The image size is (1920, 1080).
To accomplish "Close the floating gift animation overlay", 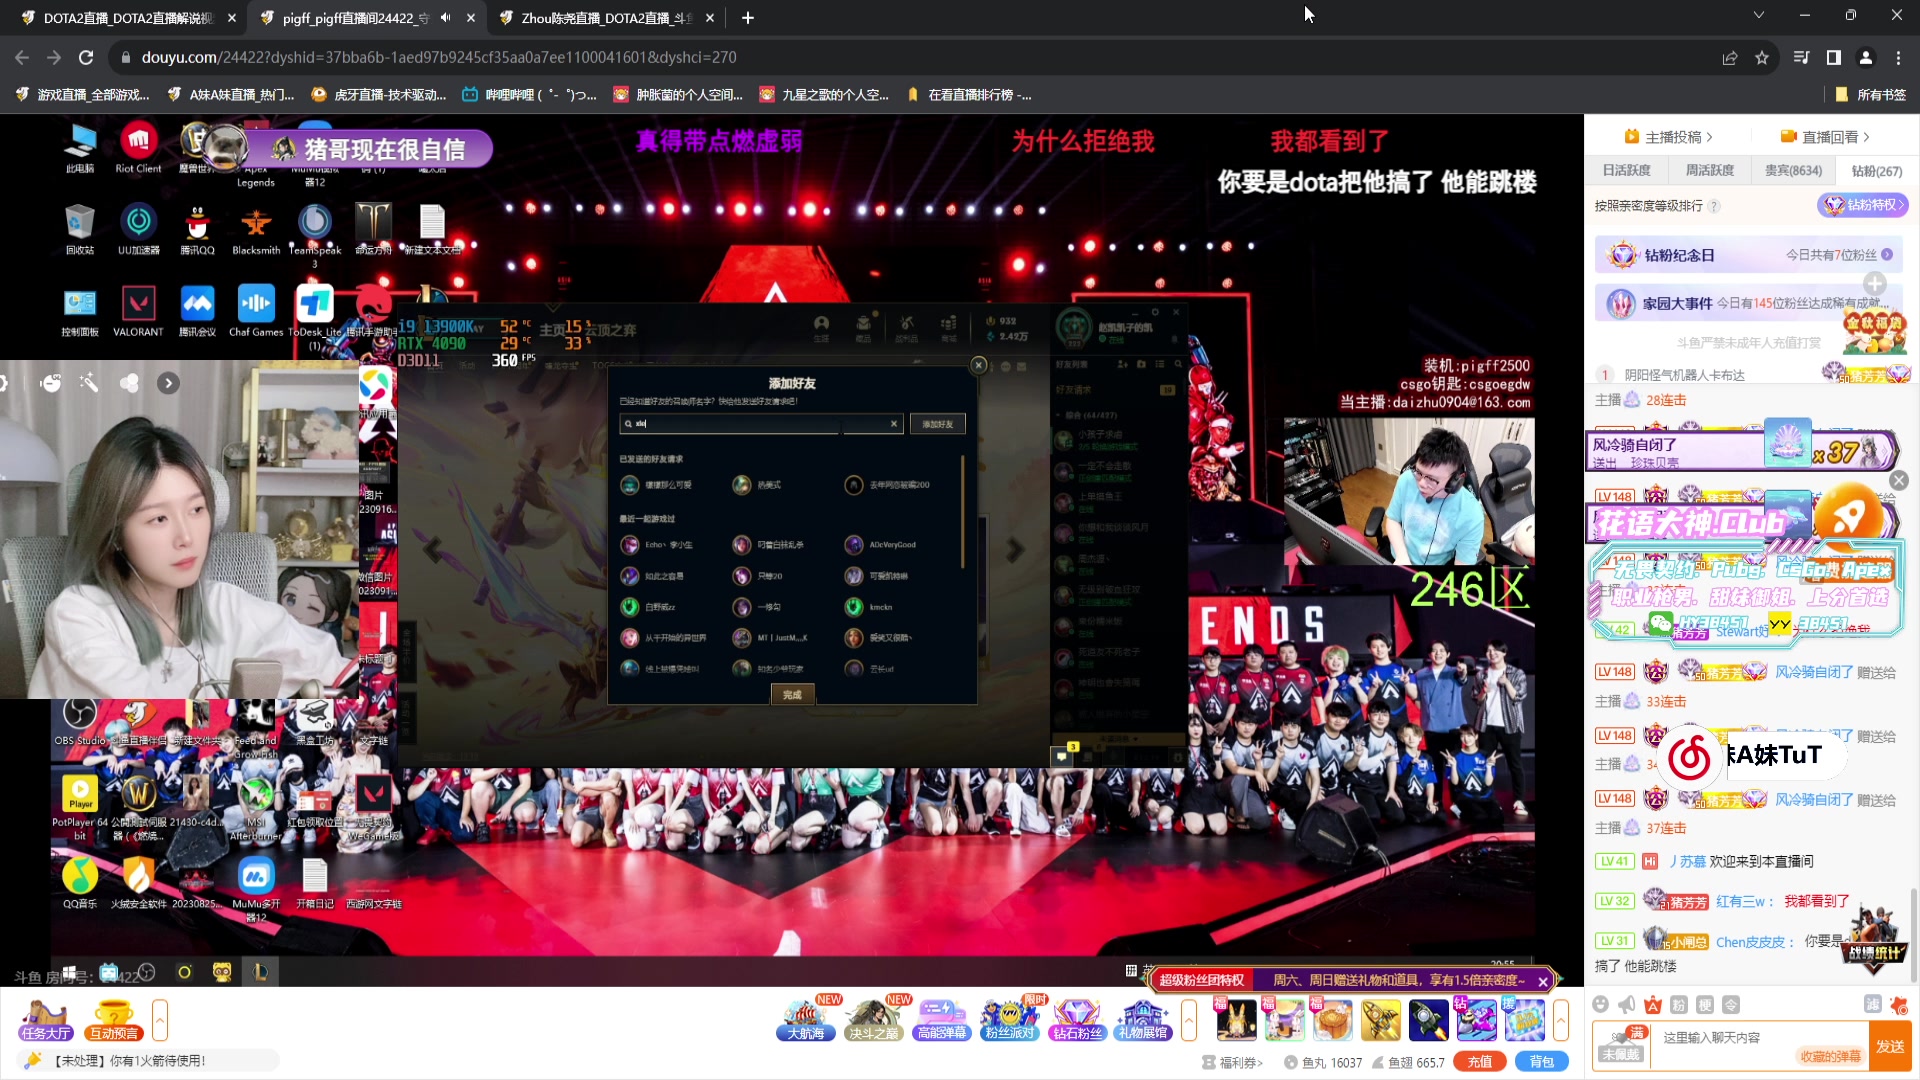I will [1899, 480].
